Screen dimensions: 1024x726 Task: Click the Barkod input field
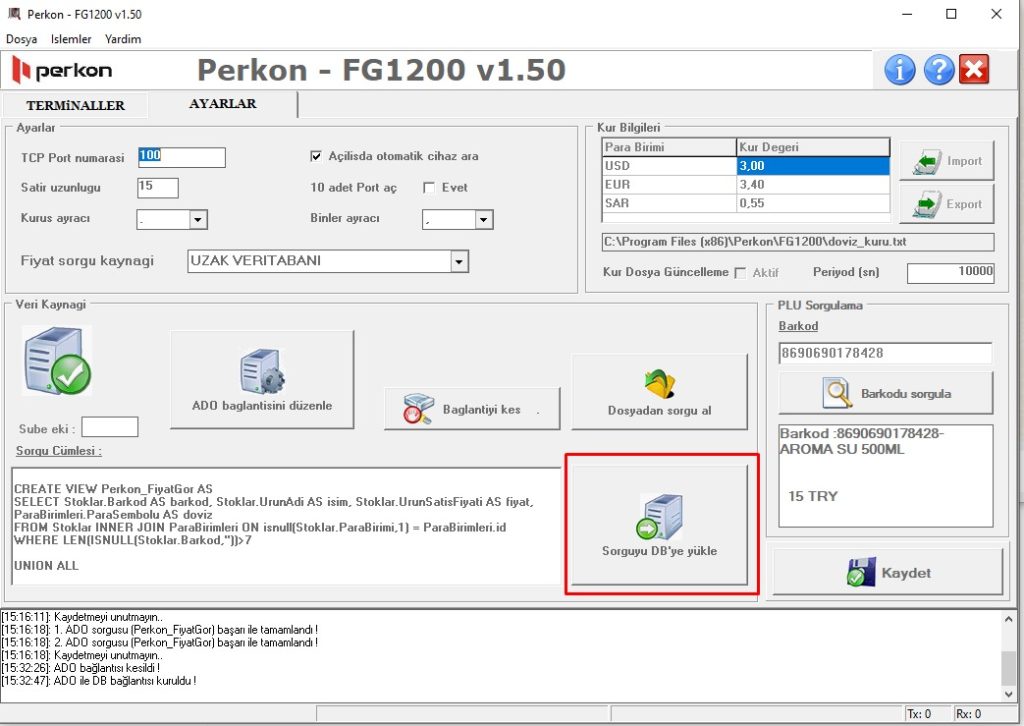coord(886,353)
